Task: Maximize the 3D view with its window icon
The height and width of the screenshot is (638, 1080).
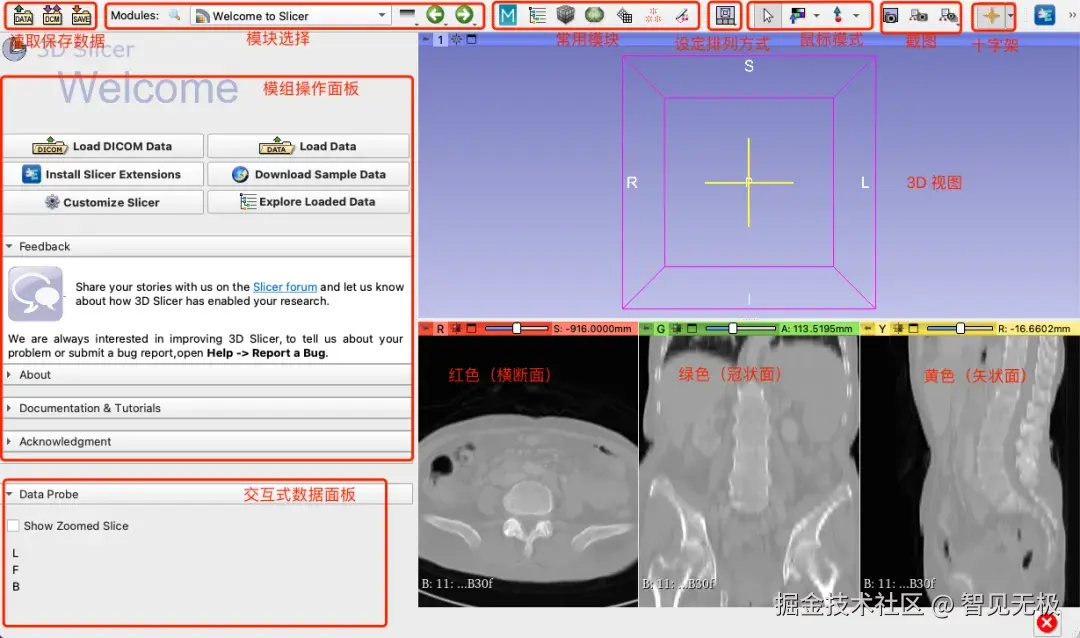Action: click(x=472, y=39)
